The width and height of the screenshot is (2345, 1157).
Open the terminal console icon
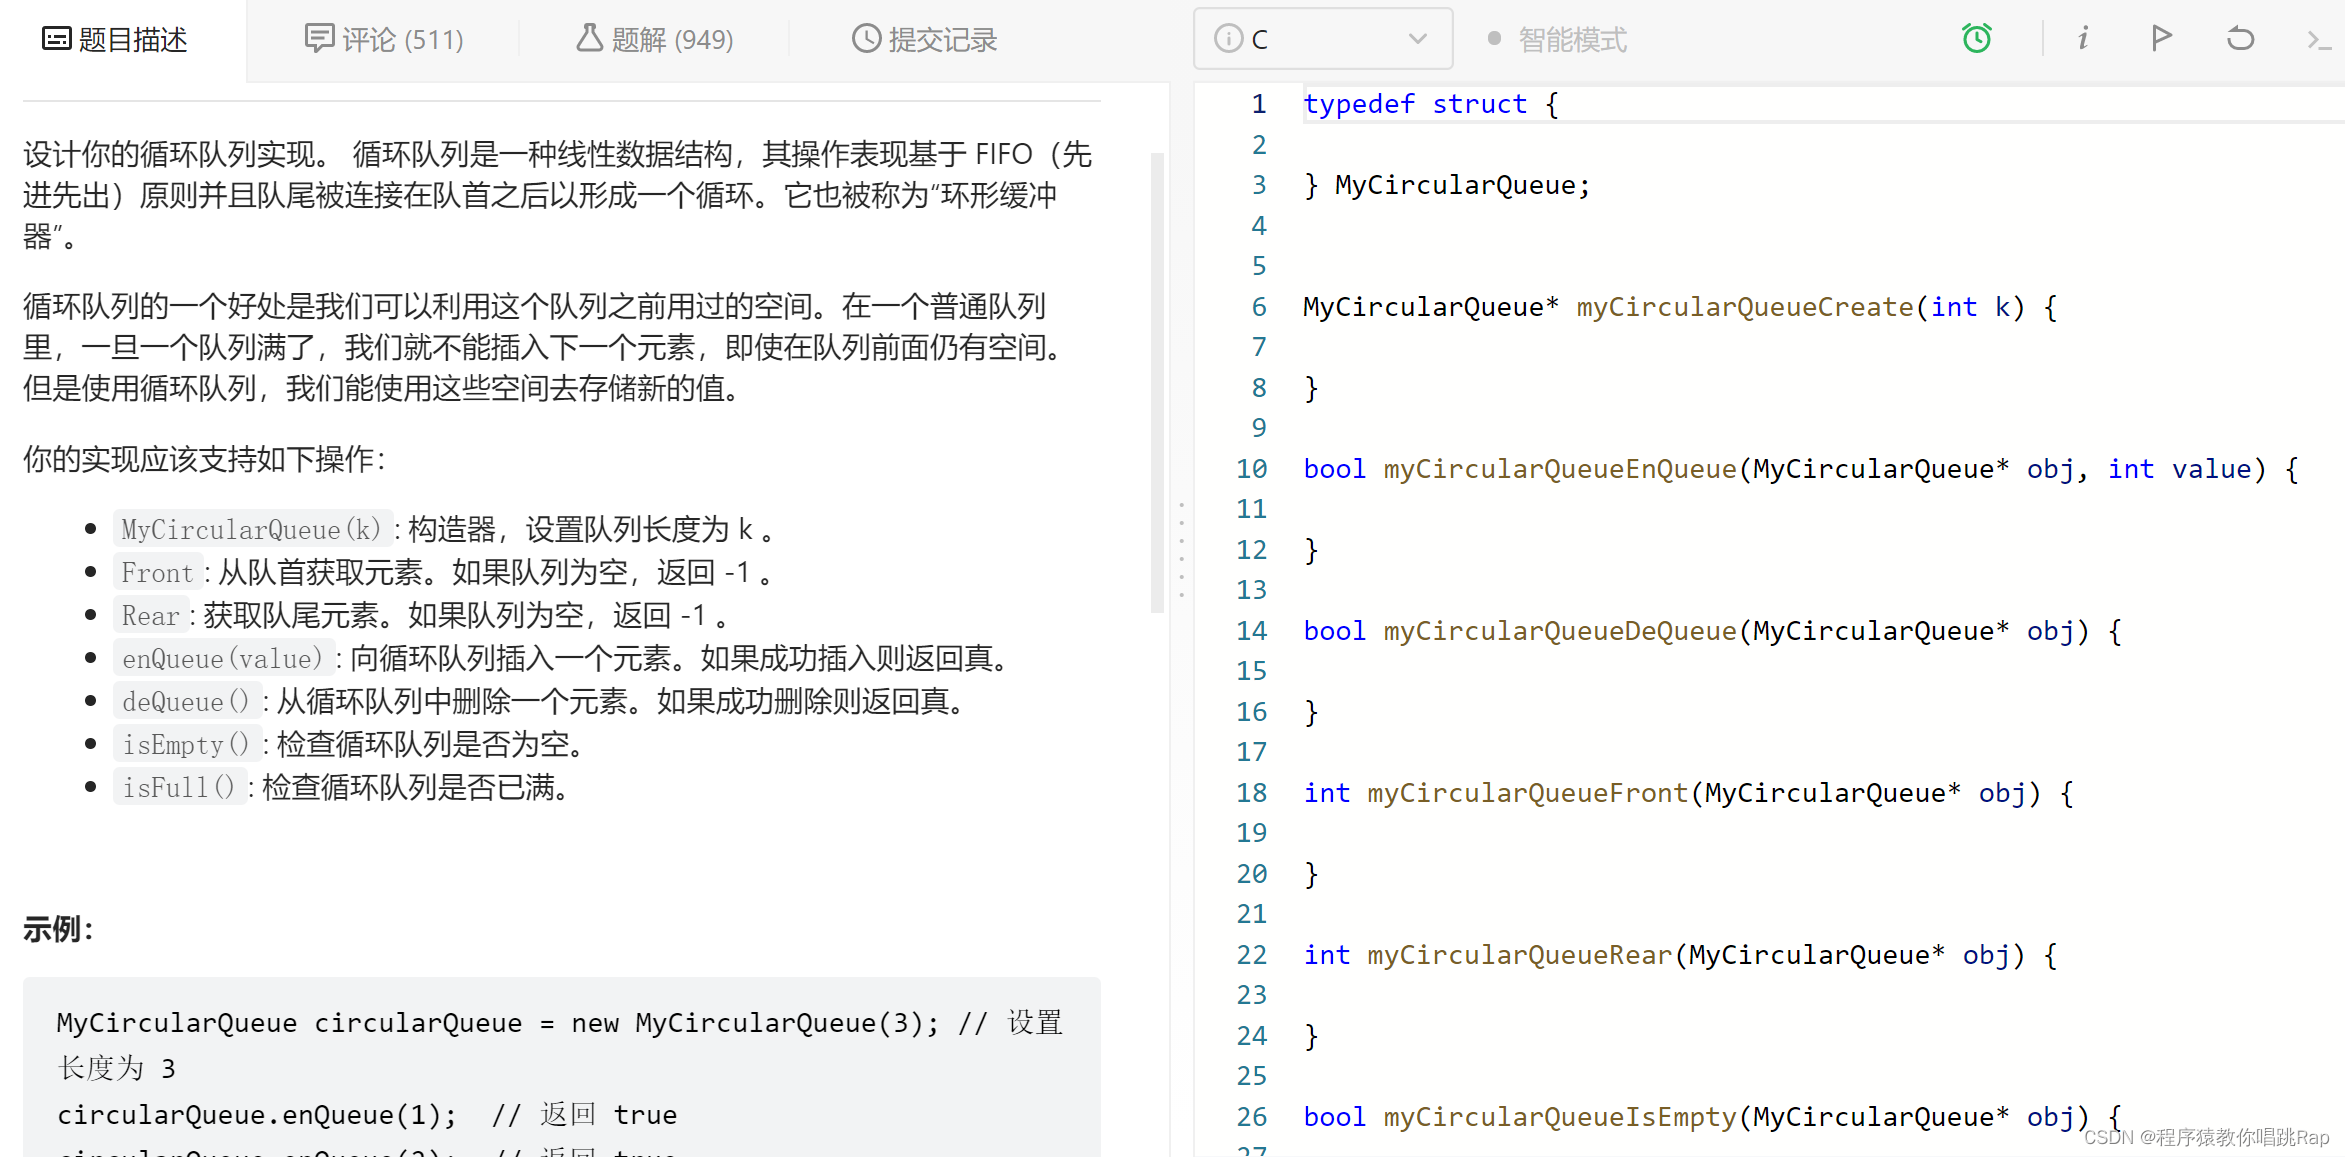pyautogui.click(x=2318, y=39)
